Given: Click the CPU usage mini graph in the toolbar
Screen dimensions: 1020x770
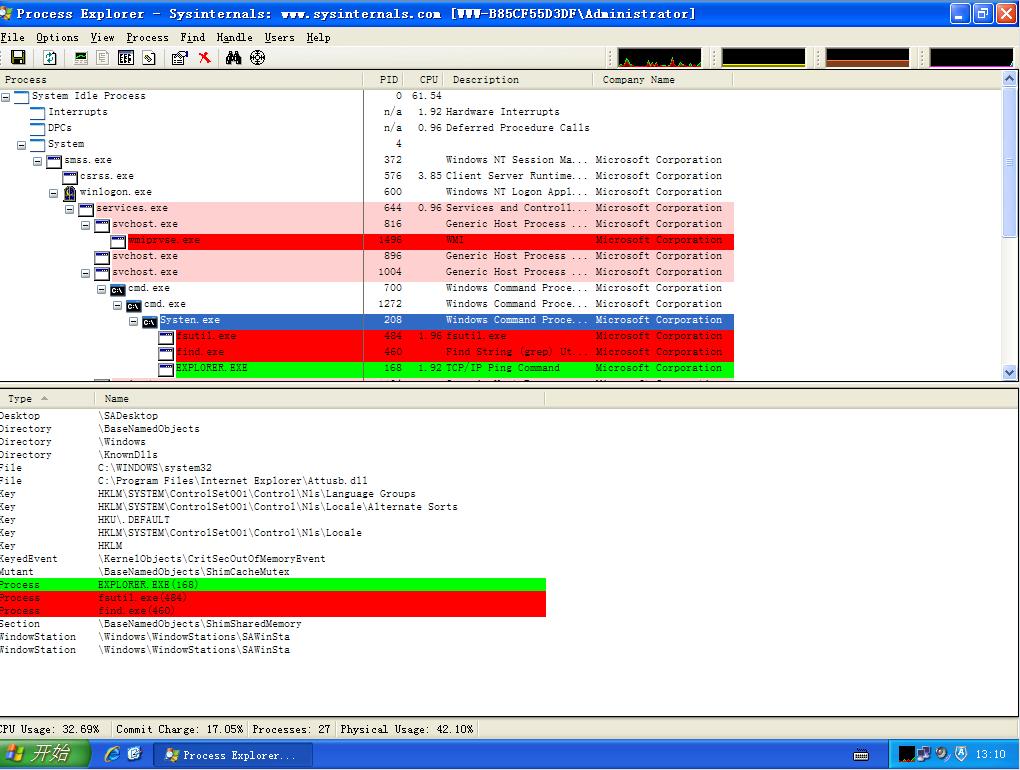Looking at the screenshot, I should tap(660, 58).
